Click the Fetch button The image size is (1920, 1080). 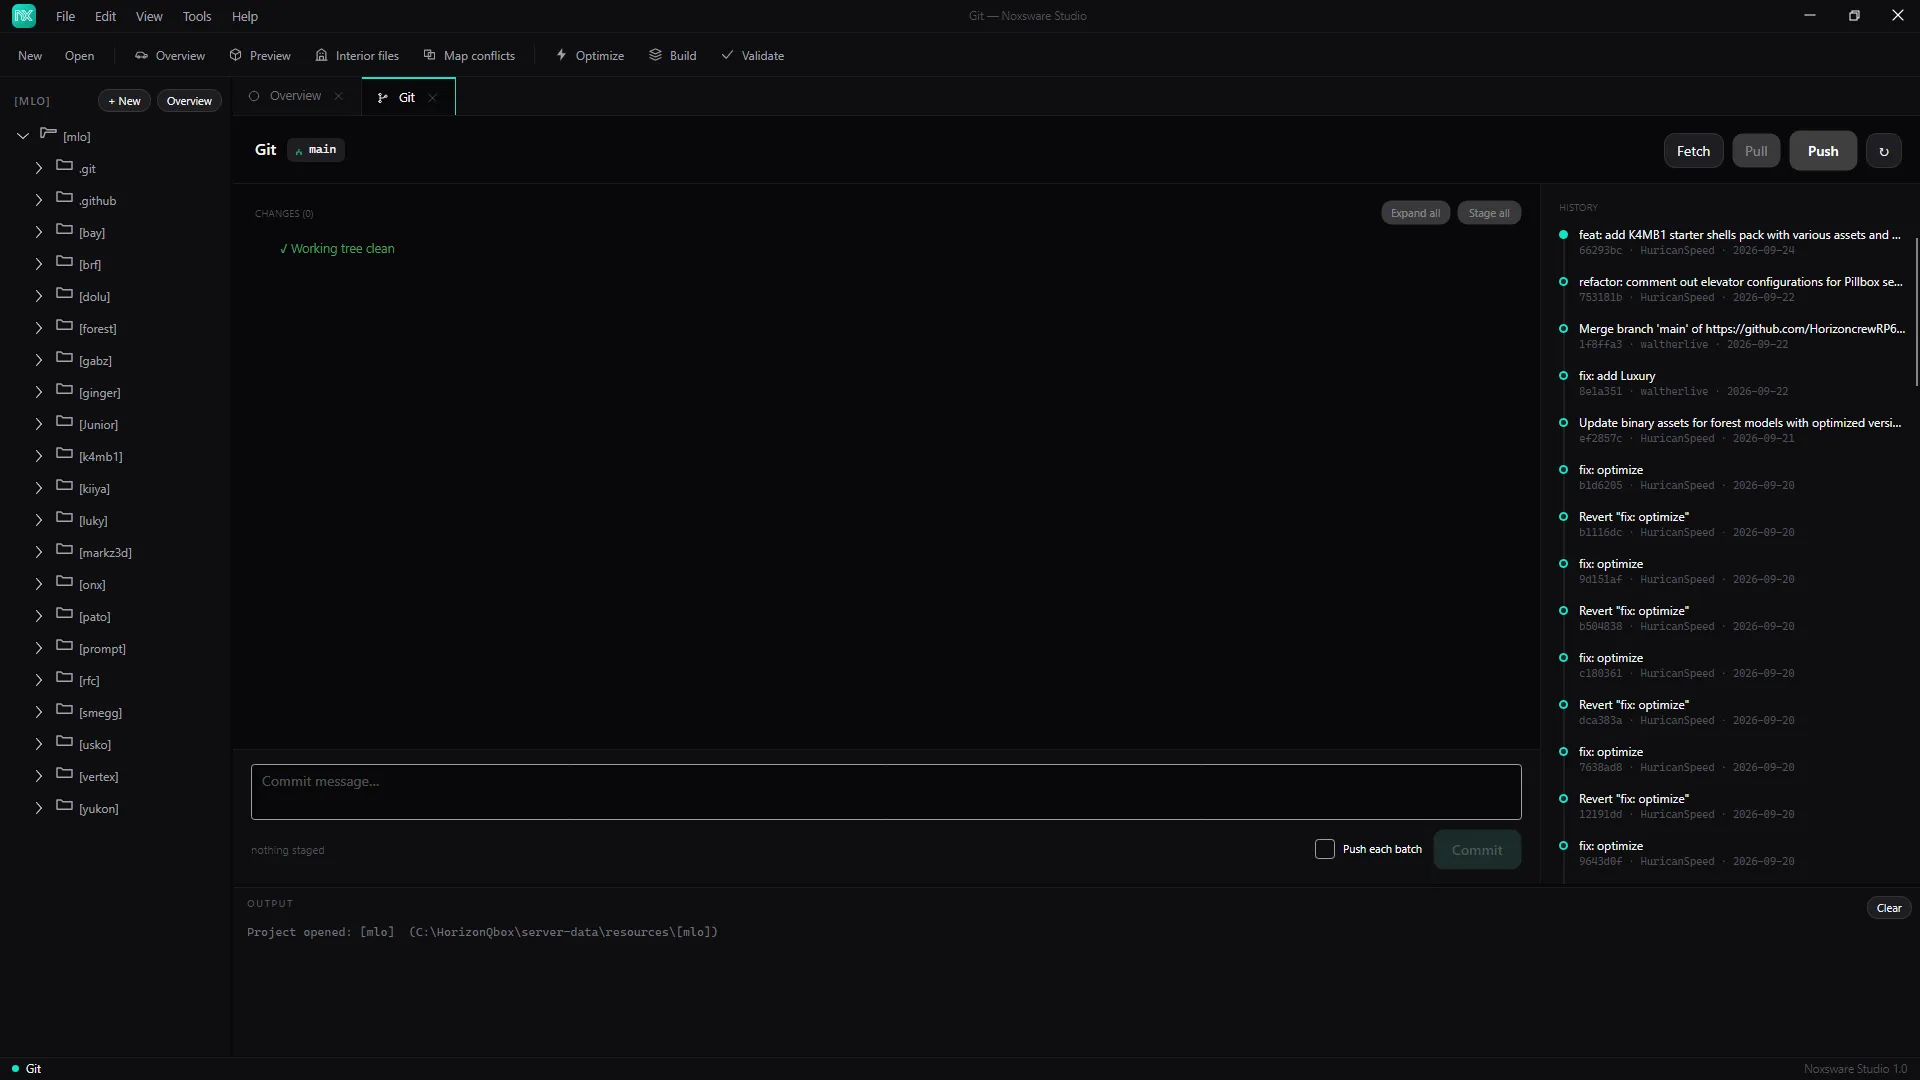(x=1693, y=151)
